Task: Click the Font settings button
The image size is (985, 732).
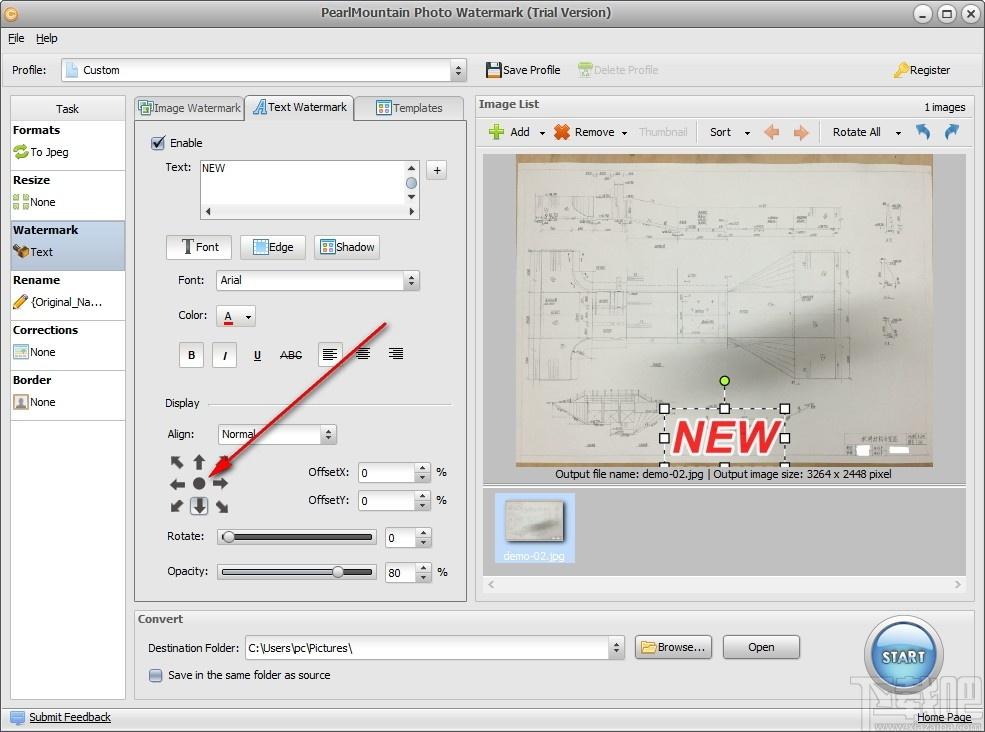Action: pyautogui.click(x=199, y=247)
